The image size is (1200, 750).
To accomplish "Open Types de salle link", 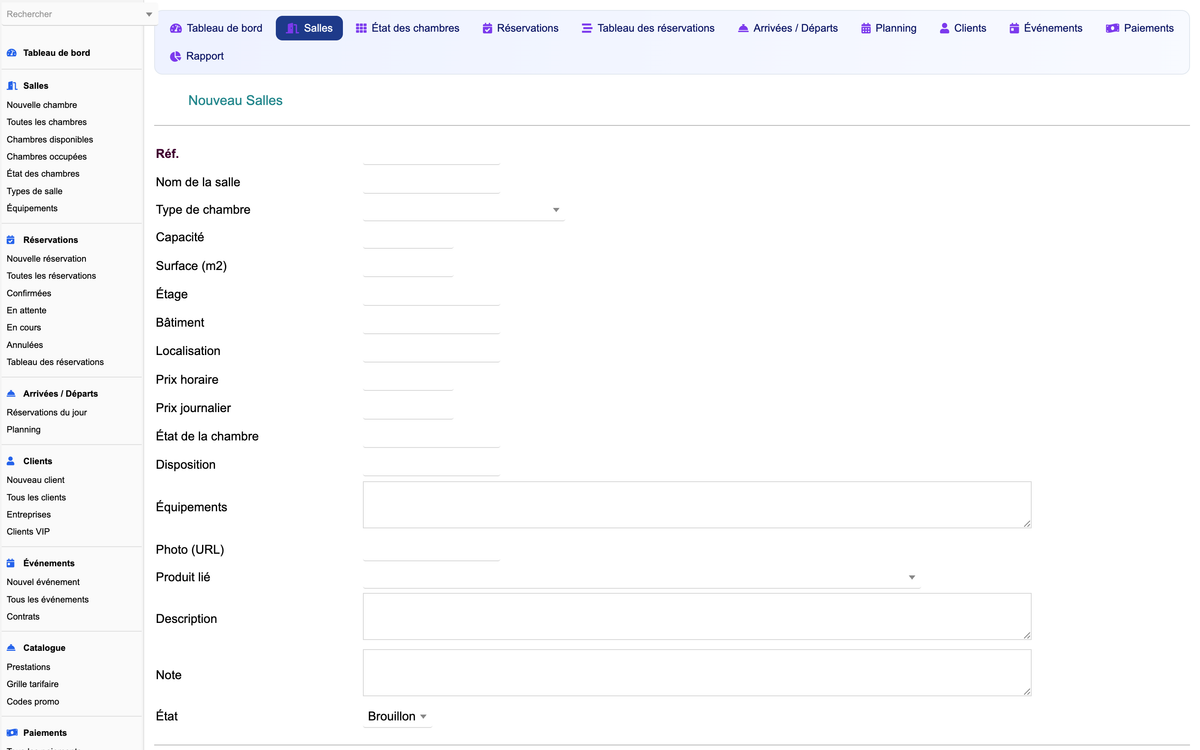I will click(x=35, y=191).
